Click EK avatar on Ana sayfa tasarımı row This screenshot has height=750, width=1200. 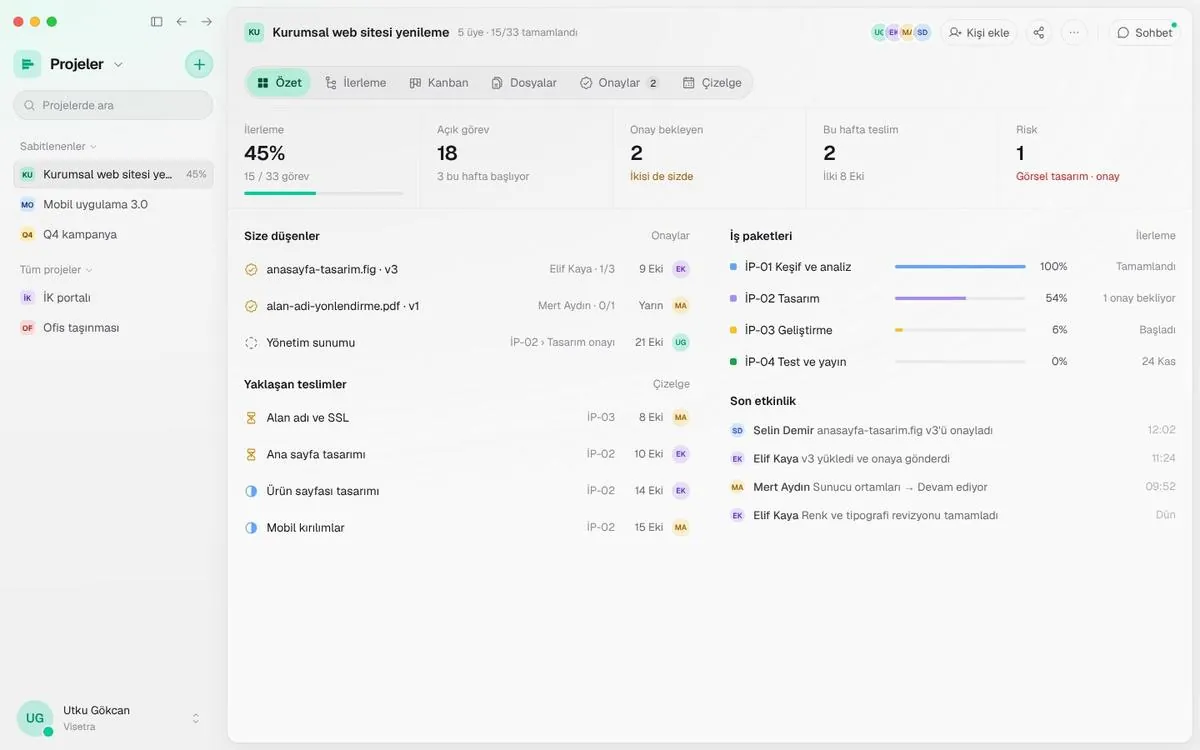click(x=681, y=454)
